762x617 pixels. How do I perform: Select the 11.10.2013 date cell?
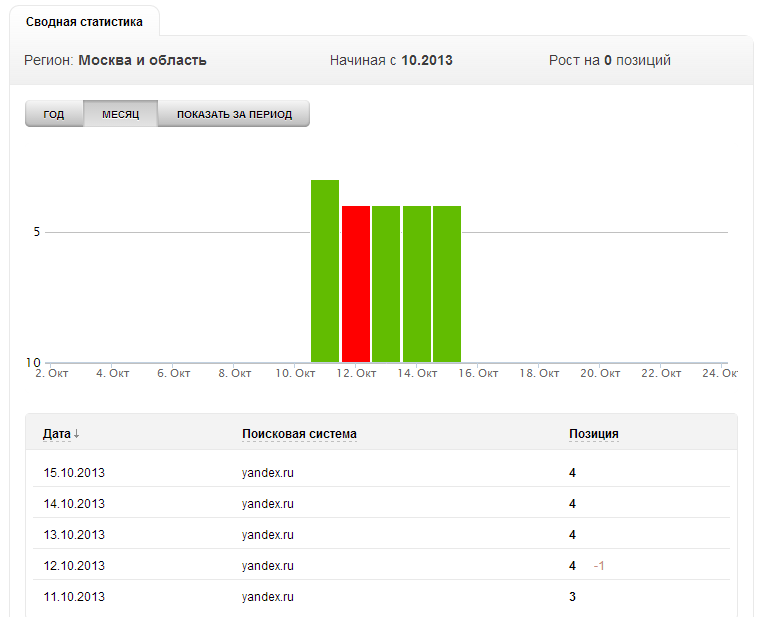[74, 597]
